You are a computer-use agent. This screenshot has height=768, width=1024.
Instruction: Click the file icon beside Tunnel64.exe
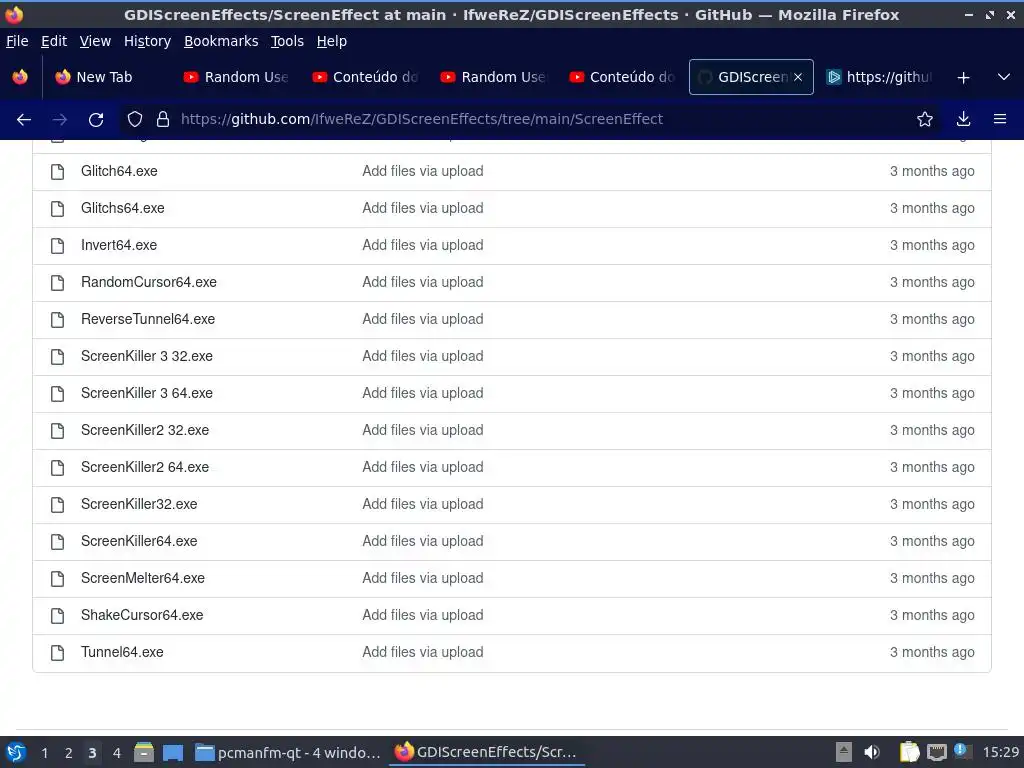click(57, 652)
